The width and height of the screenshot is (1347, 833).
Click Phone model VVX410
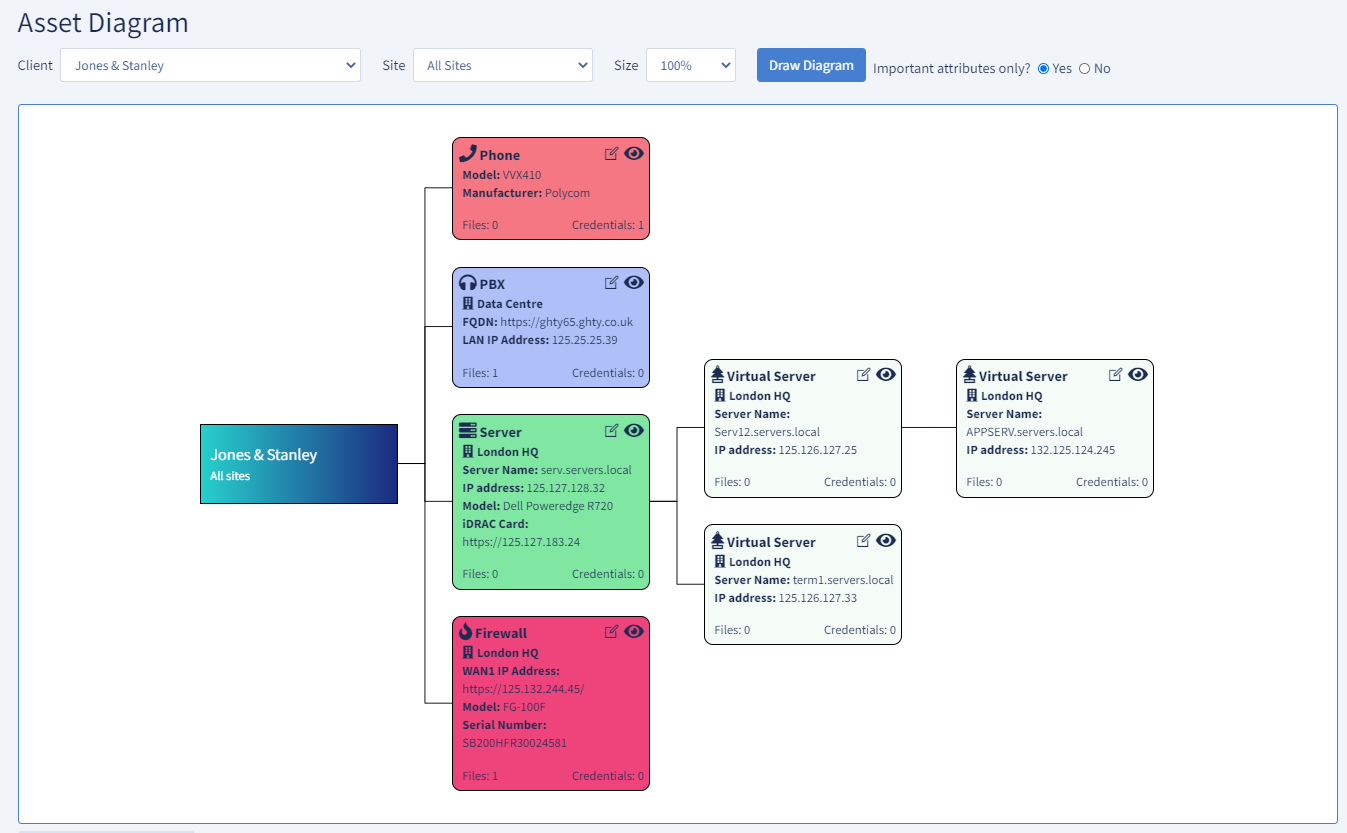tap(522, 175)
